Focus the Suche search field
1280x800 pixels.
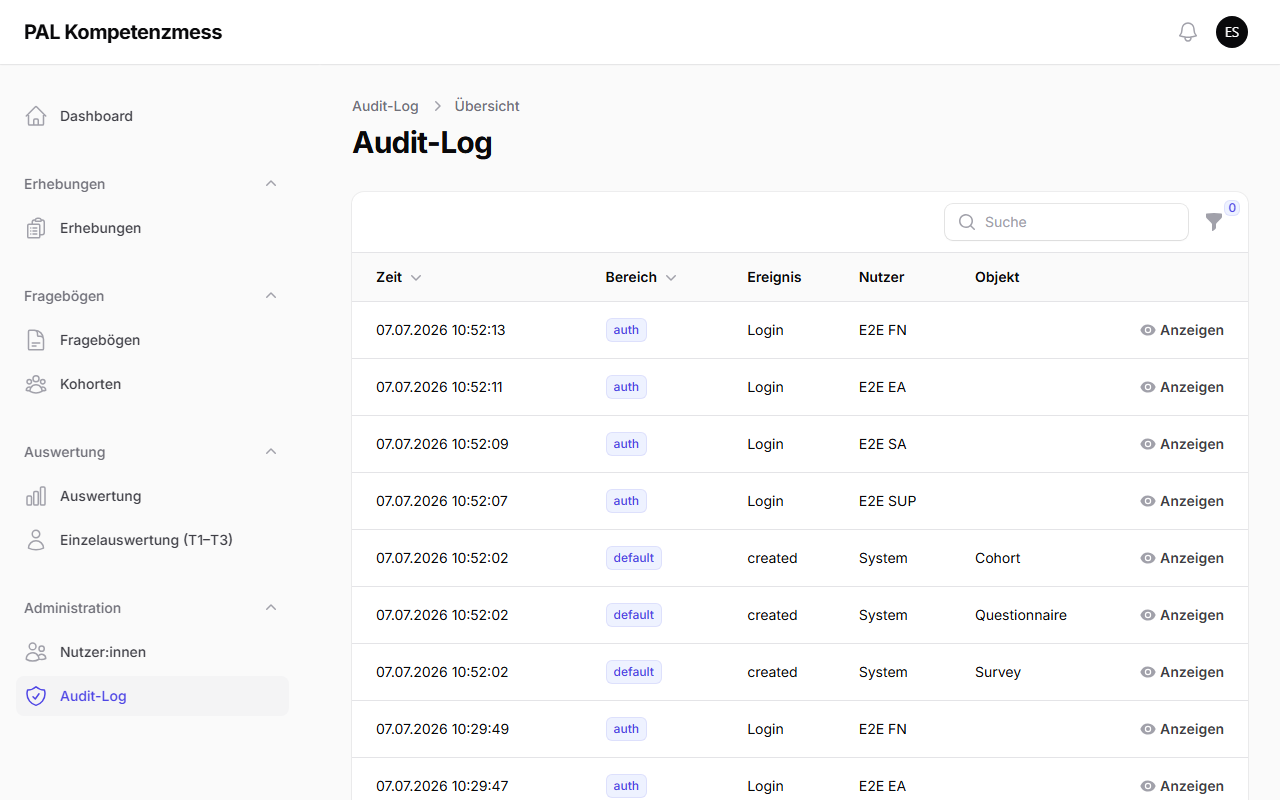click(x=1066, y=222)
